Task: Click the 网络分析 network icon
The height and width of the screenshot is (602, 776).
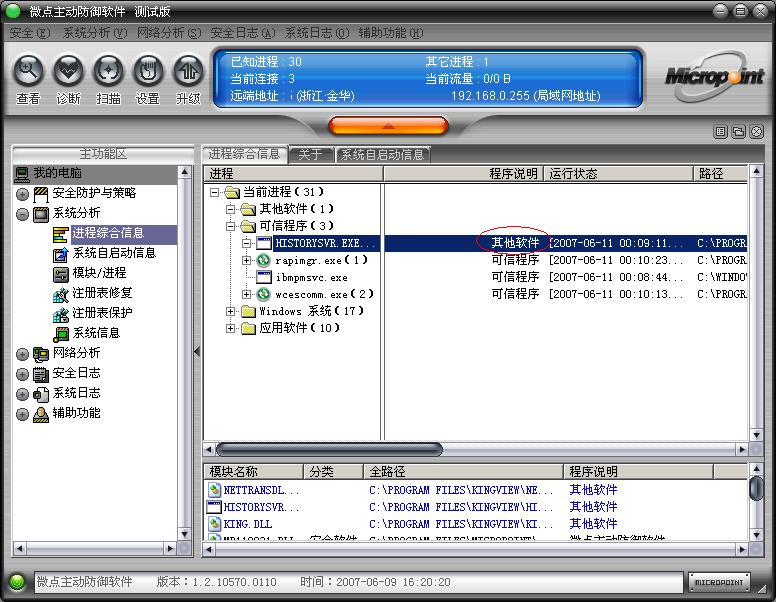Action: coord(41,354)
